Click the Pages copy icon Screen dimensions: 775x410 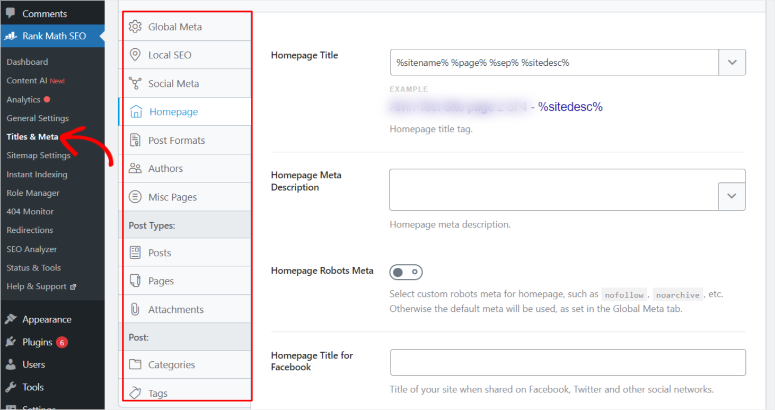point(135,281)
